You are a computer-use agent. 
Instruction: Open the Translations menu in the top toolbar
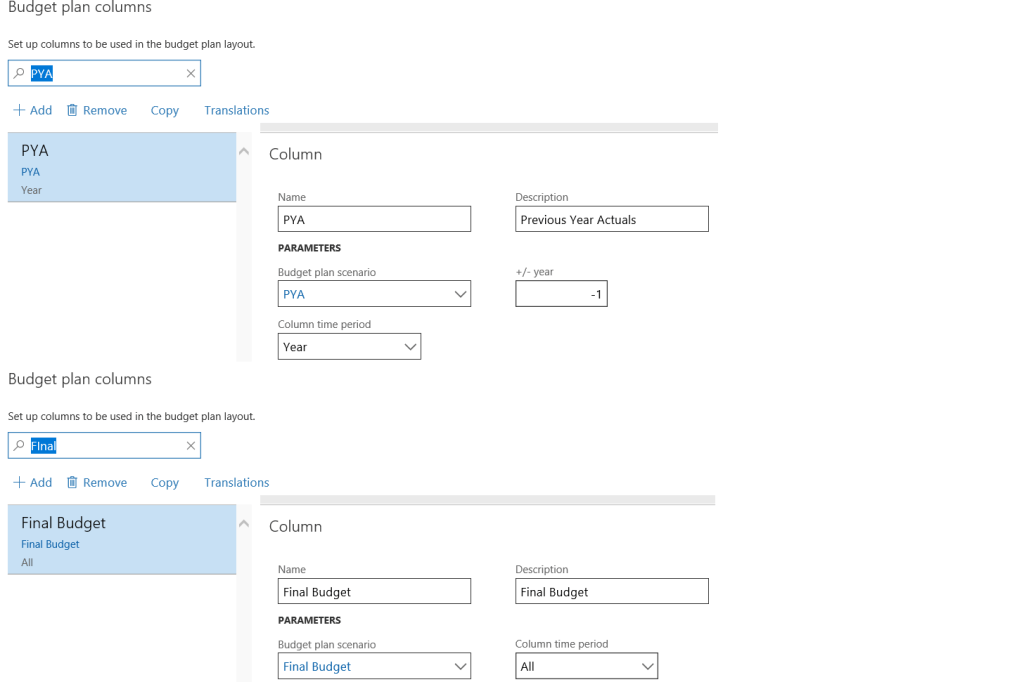pos(236,110)
